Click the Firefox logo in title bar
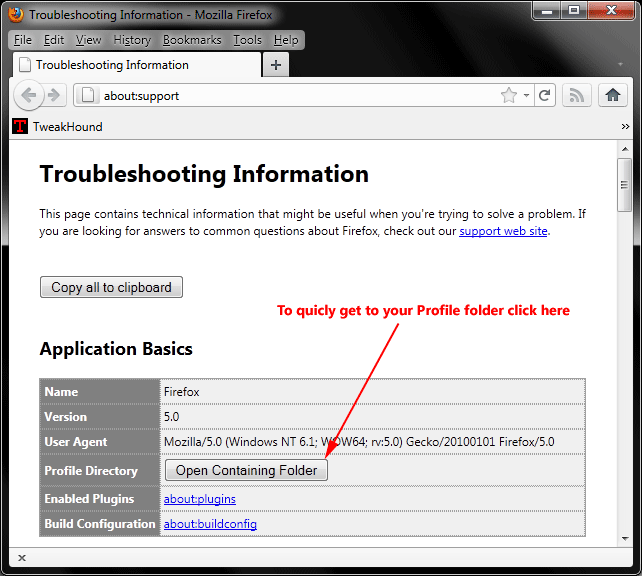This screenshot has width=642, height=576. click(16, 15)
